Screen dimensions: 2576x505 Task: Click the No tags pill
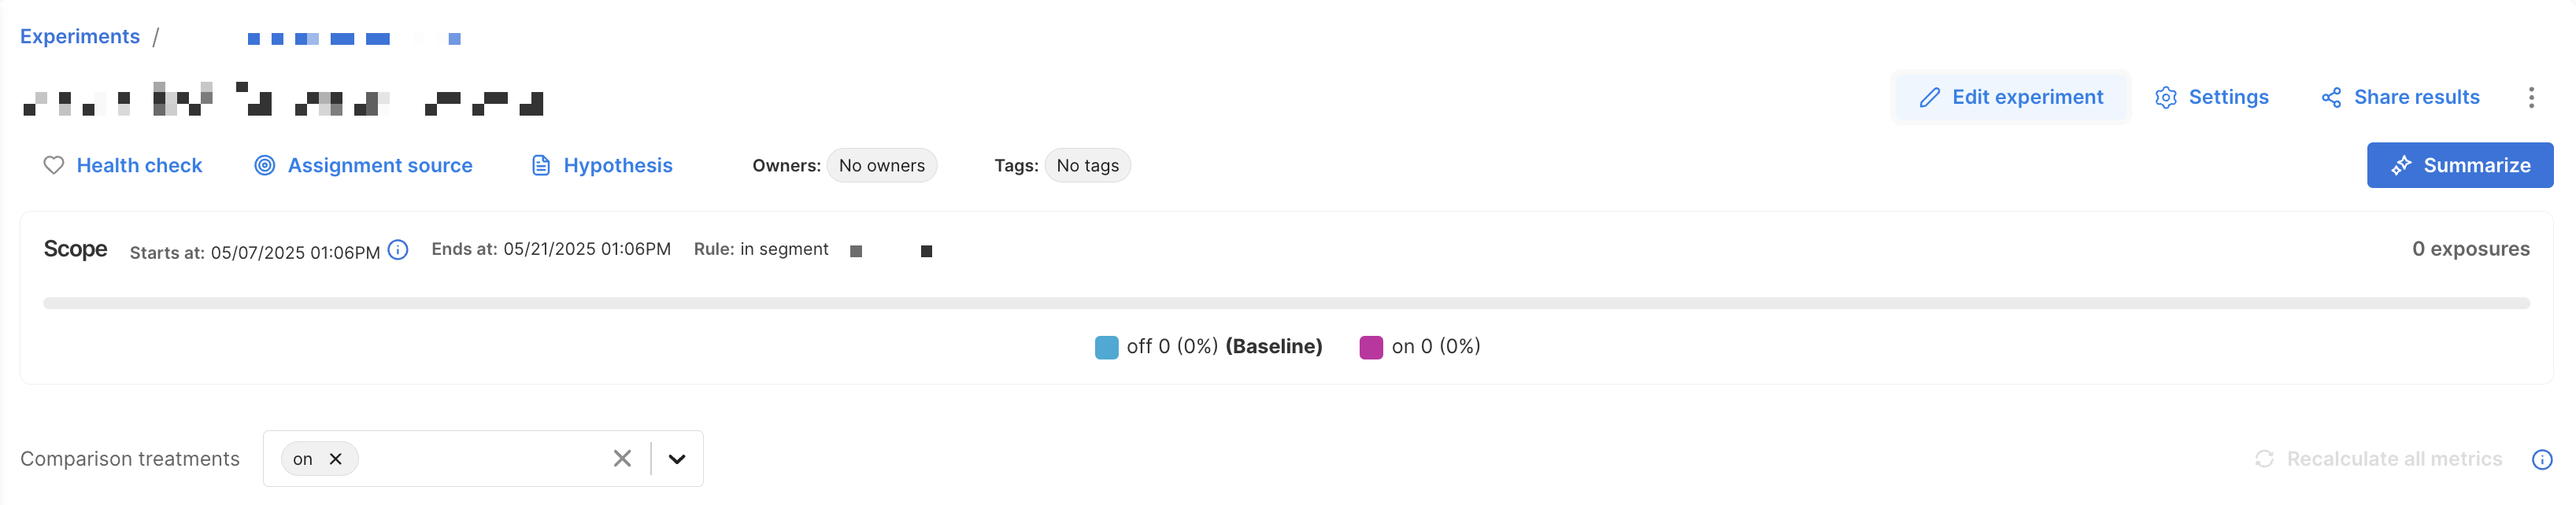coord(1087,166)
